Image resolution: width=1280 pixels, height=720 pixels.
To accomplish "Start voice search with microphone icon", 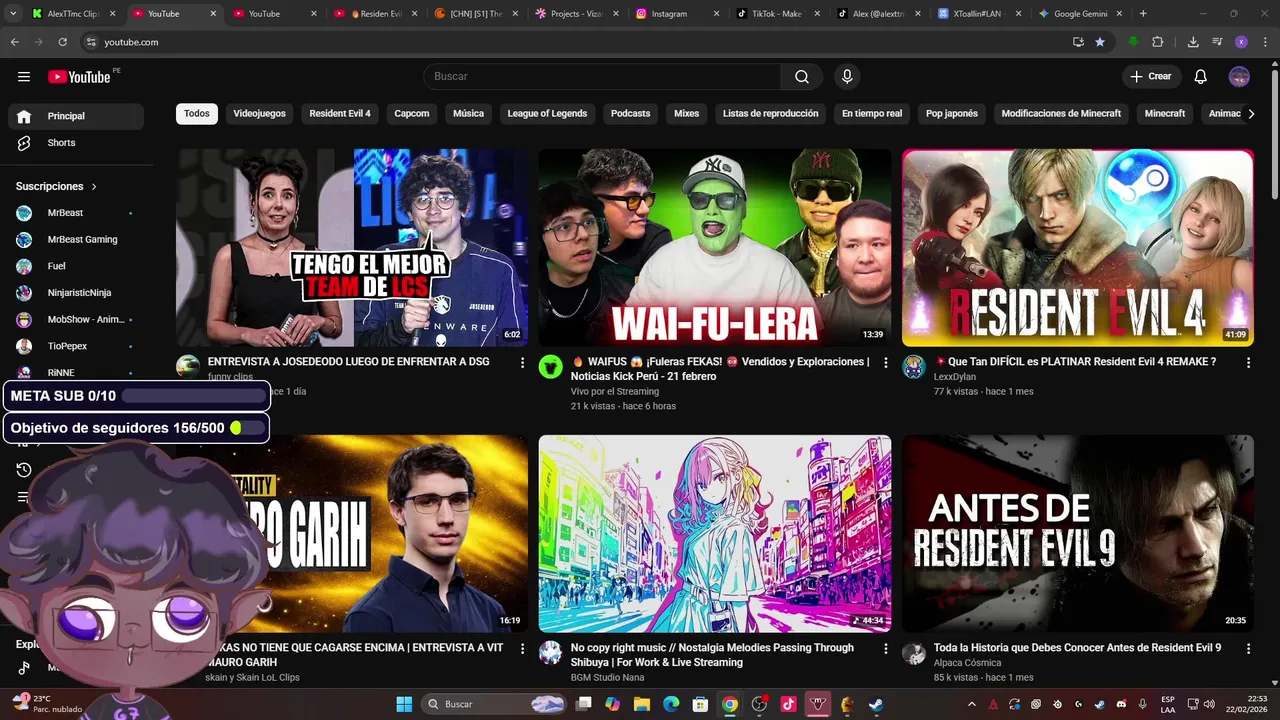I will [x=847, y=77].
